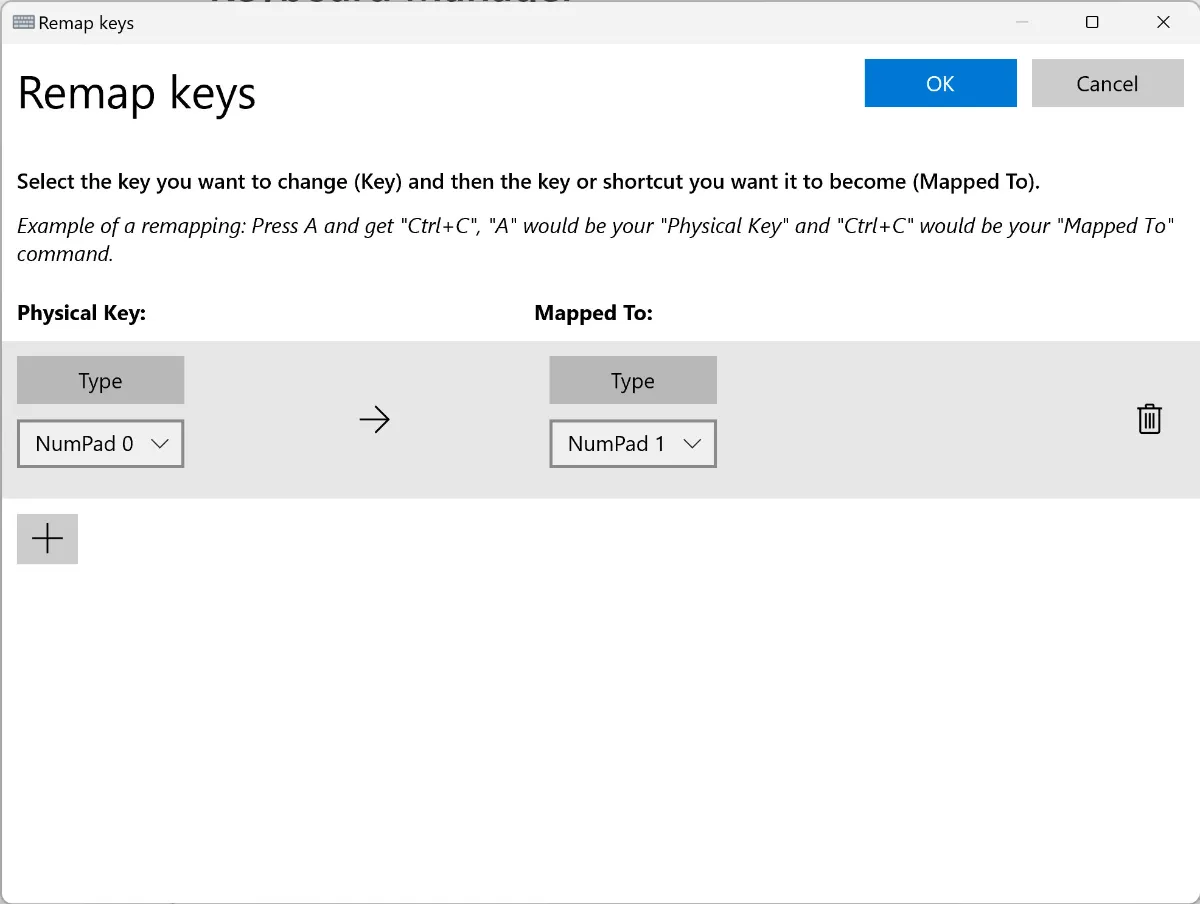Delete the NumPad 0 remapping row

[1149, 419]
